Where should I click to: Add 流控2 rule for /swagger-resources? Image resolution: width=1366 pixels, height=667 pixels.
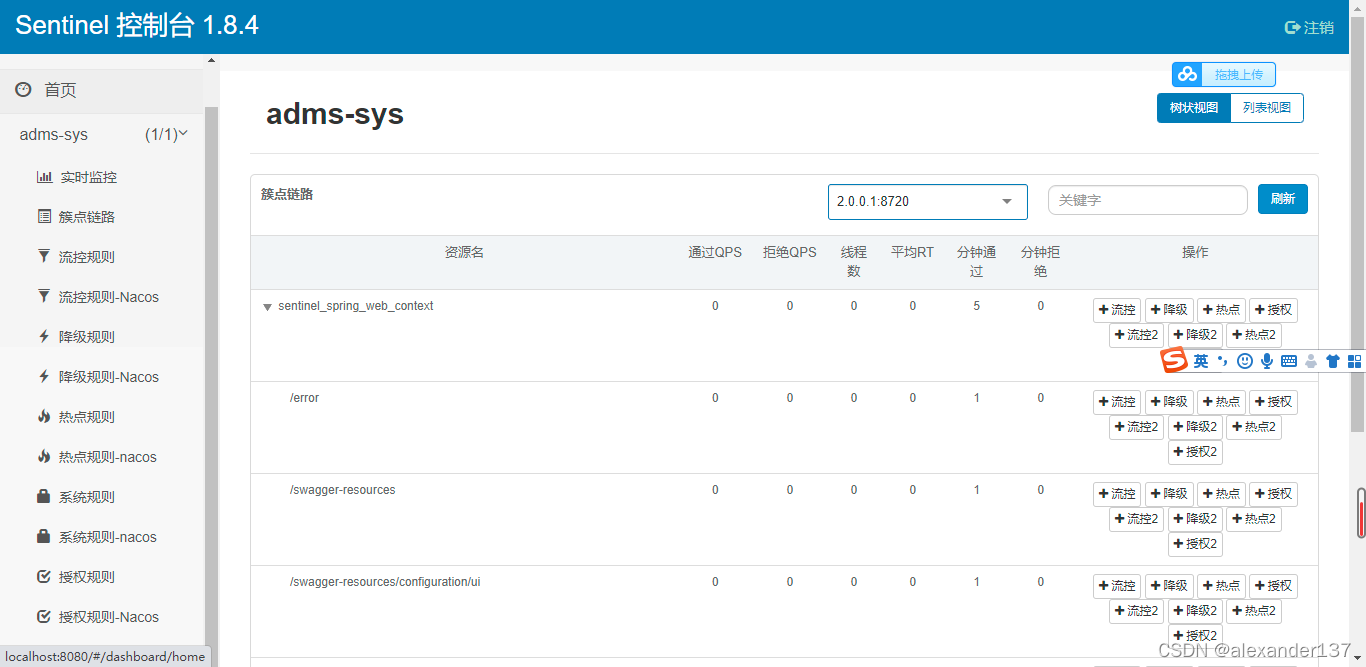click(x=1137, y=519)
